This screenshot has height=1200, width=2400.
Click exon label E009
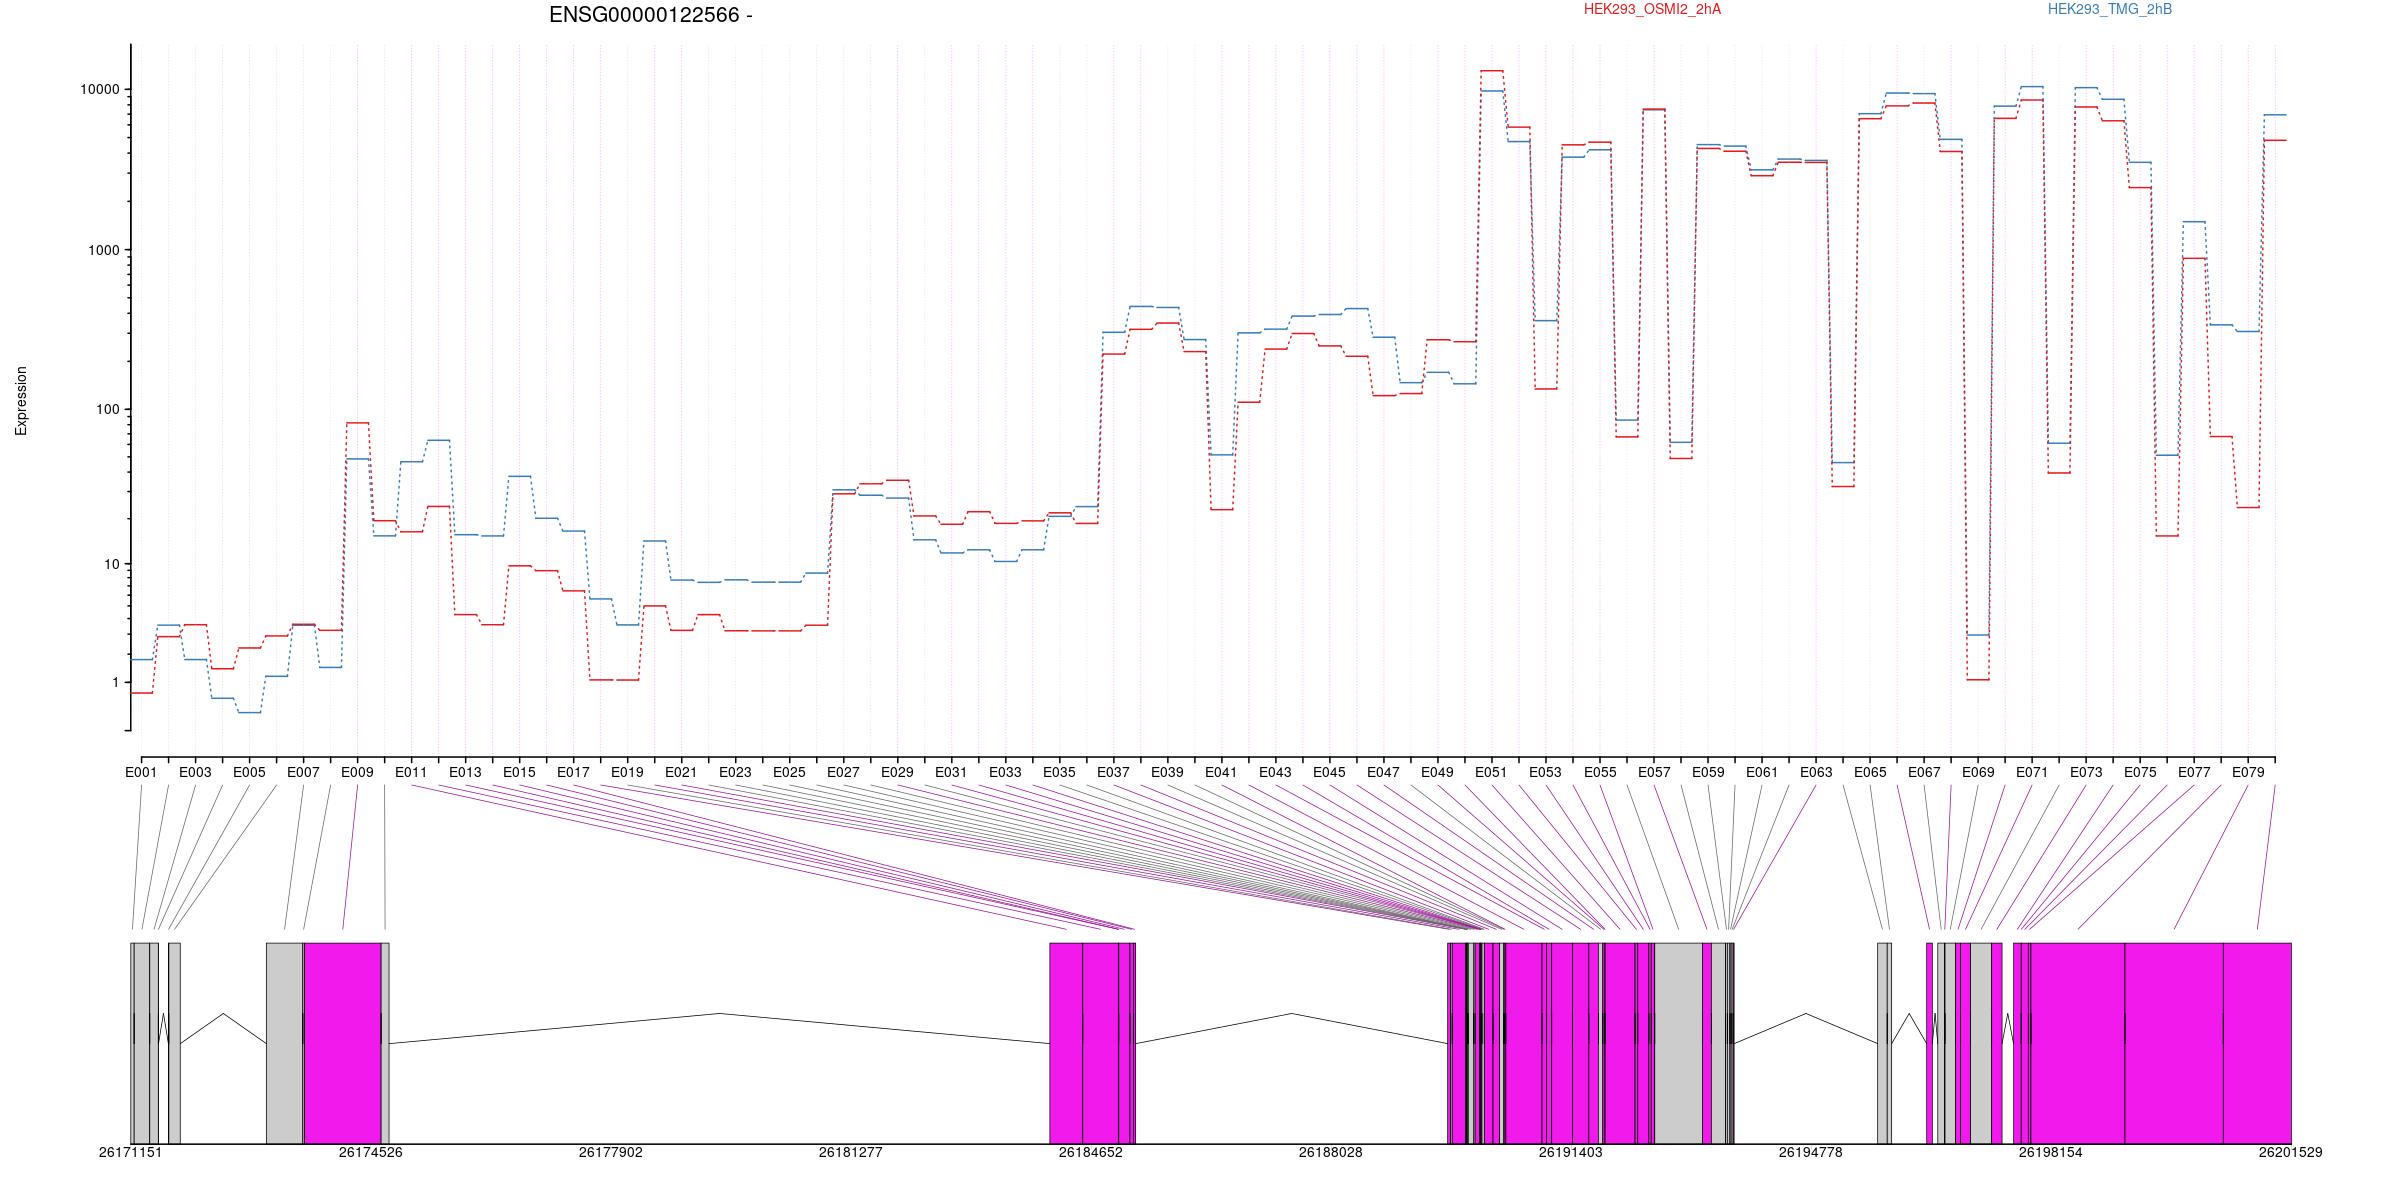[357, 772]
